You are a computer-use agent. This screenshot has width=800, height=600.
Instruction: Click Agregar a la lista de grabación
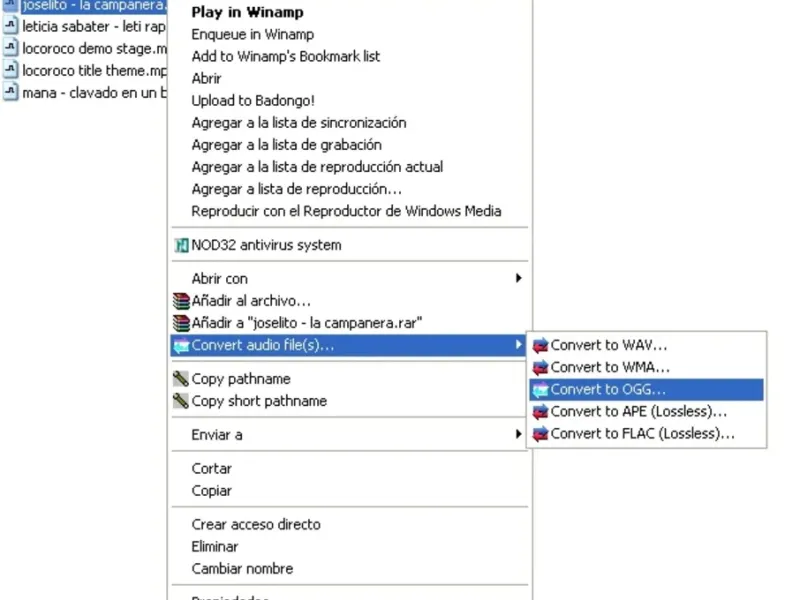coord(285,145)
